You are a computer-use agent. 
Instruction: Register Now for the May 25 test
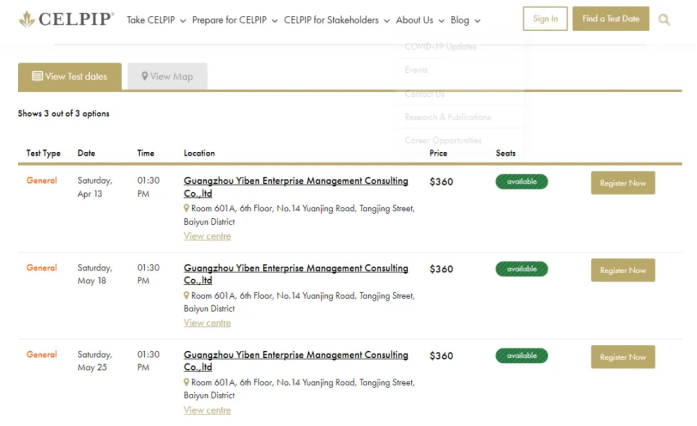[623, 357]
